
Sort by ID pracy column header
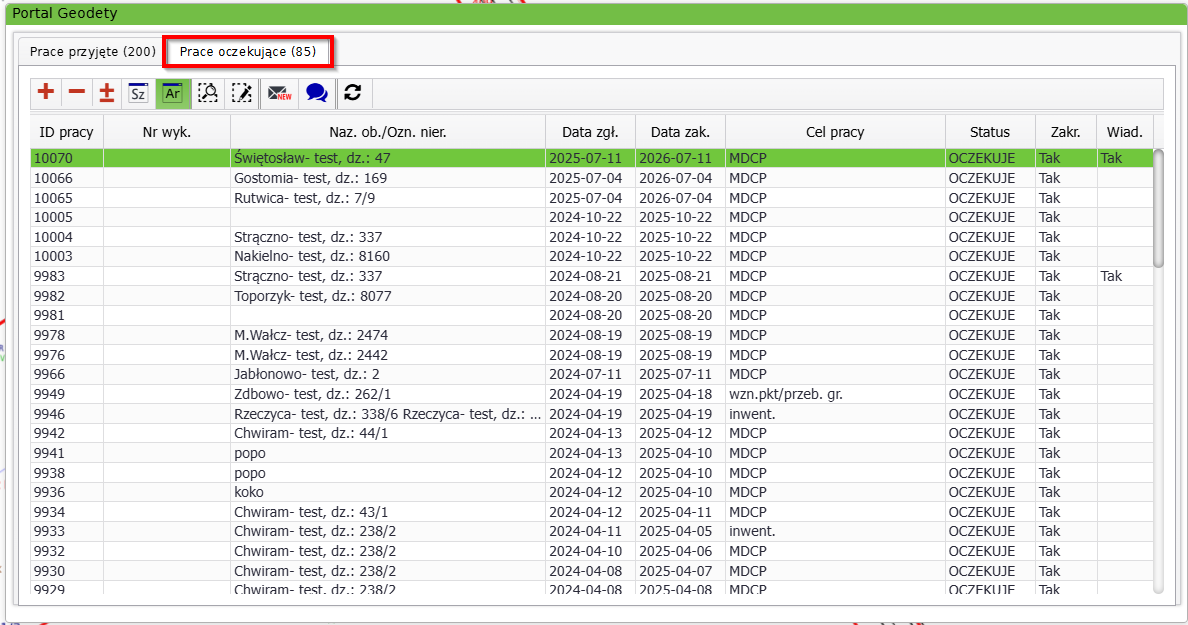[66, 132]
